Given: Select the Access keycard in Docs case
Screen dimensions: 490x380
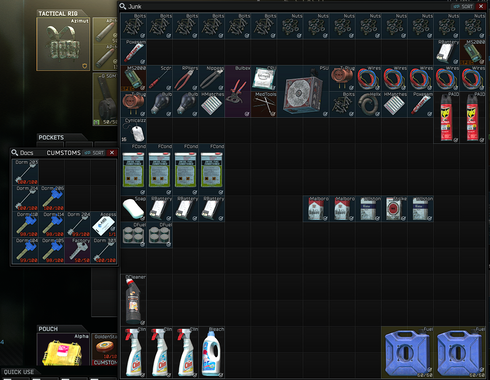Looking at the screenshot, I should pos(104,224).
